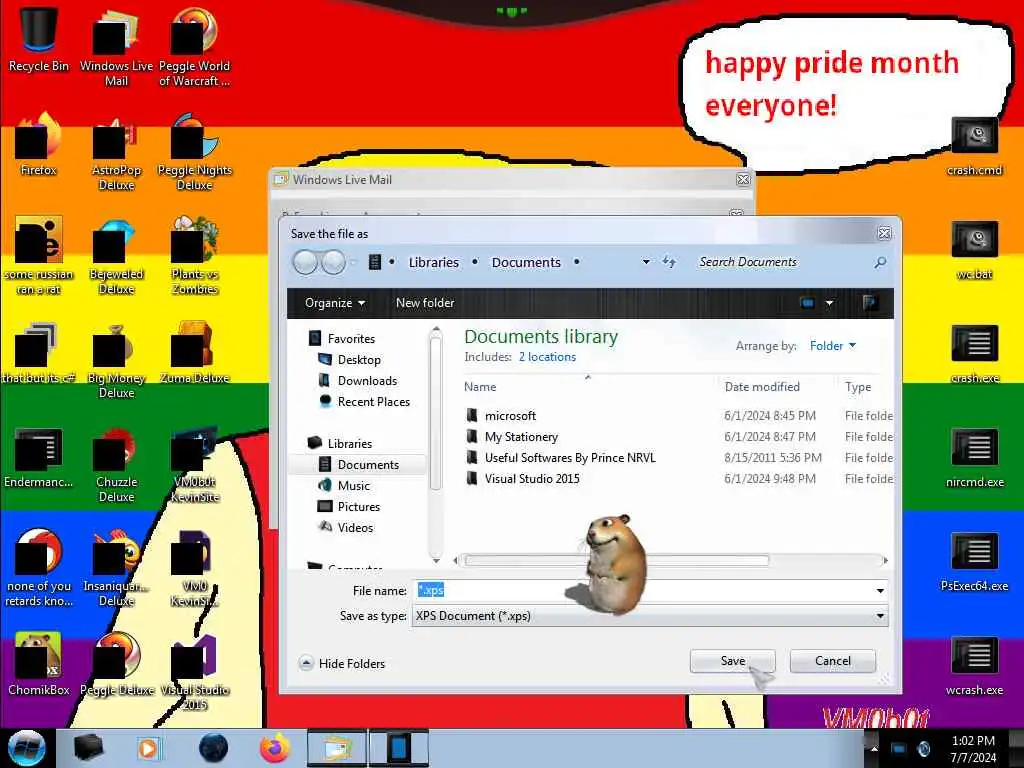Open Chuzzle Deluxe desktop icon
Image resolution: width=1024 pixels, height=768 pixels.
pyautogui.click(x=116, y=464)
